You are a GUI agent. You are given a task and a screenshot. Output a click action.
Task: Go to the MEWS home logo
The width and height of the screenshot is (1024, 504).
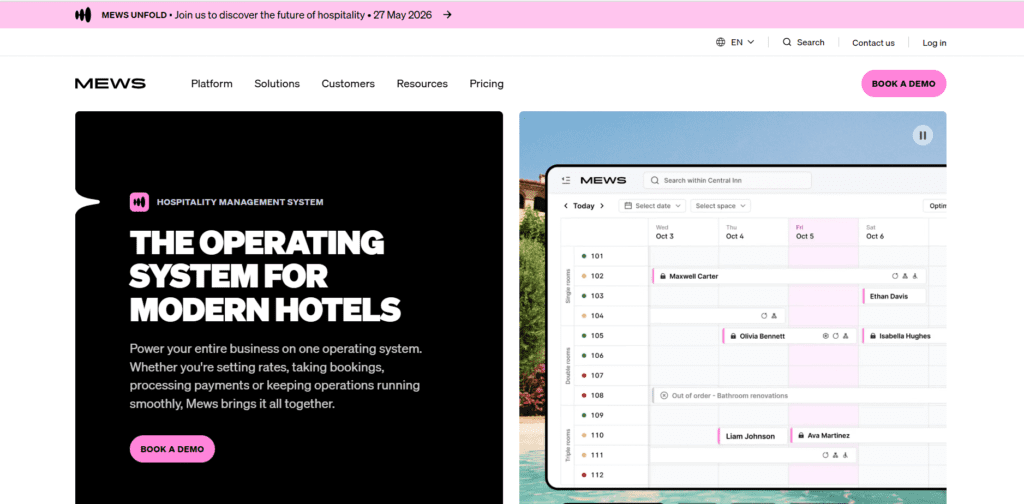point(110,84)
